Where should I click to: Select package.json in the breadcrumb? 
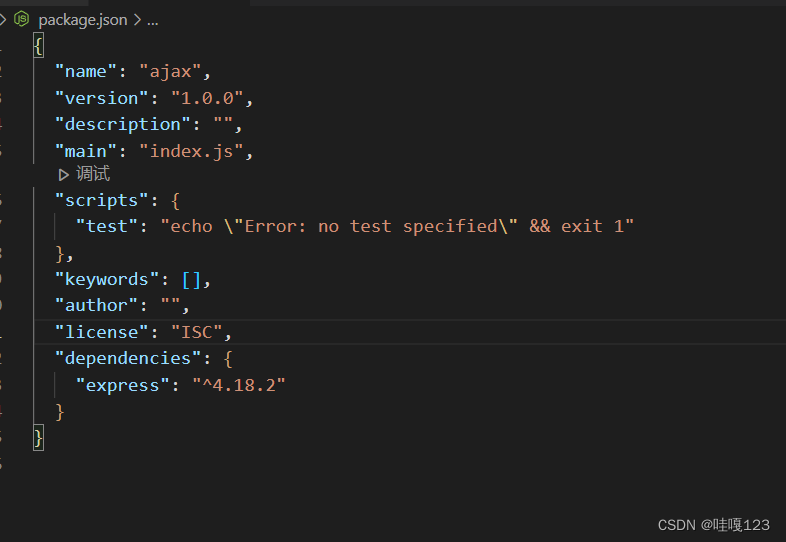click(83, 20)
